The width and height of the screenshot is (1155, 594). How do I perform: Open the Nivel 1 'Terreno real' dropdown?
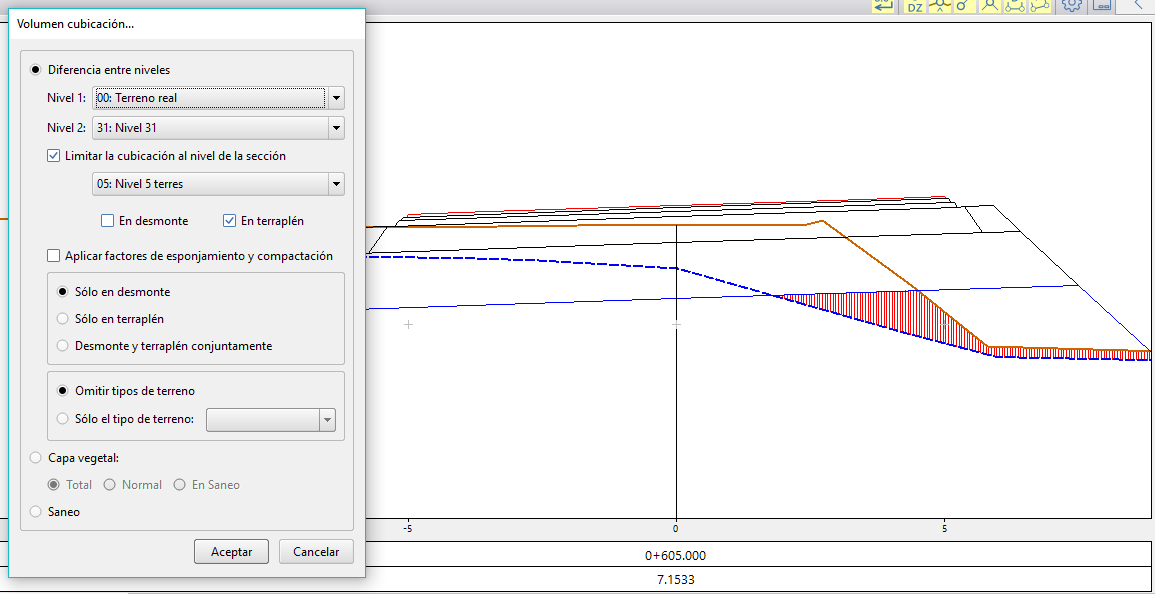[336, 98]
